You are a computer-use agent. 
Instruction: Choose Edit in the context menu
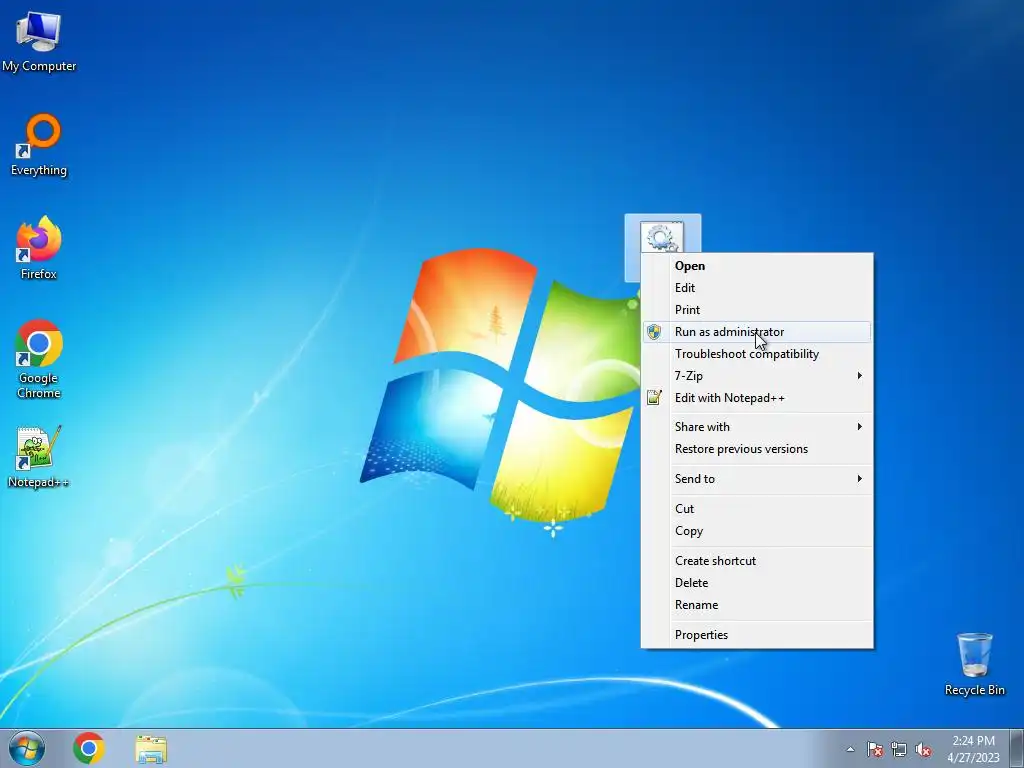coord(757,288)
